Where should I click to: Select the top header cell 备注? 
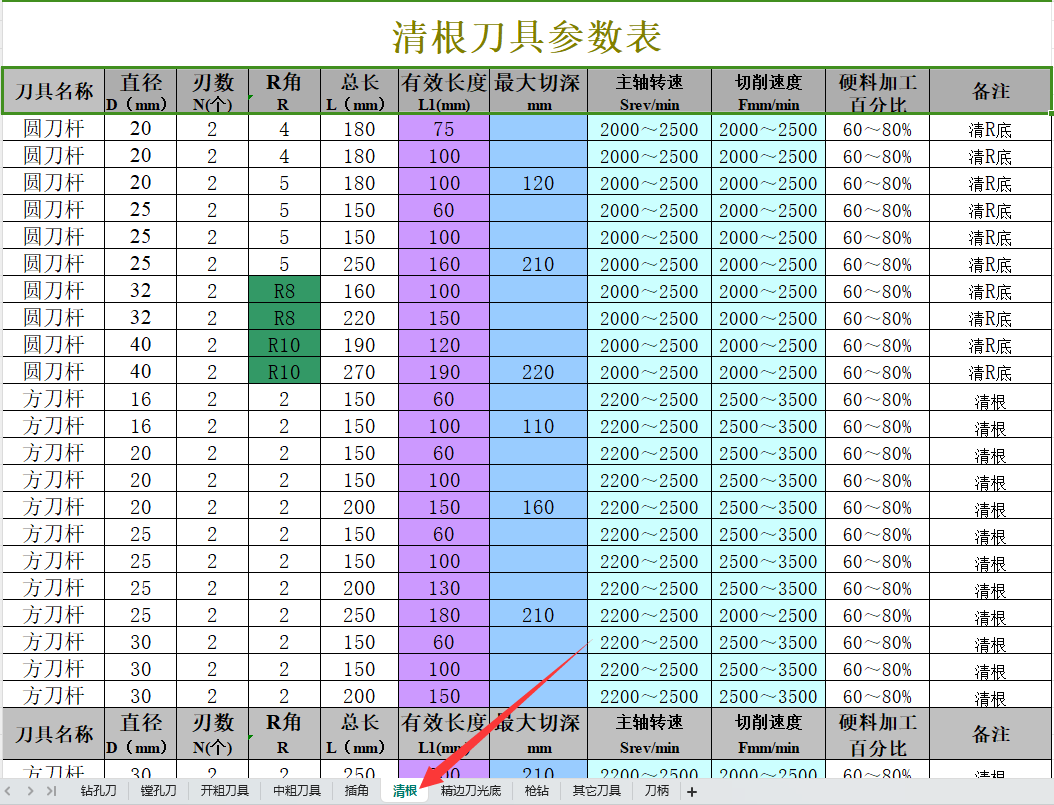click(990, 91)
